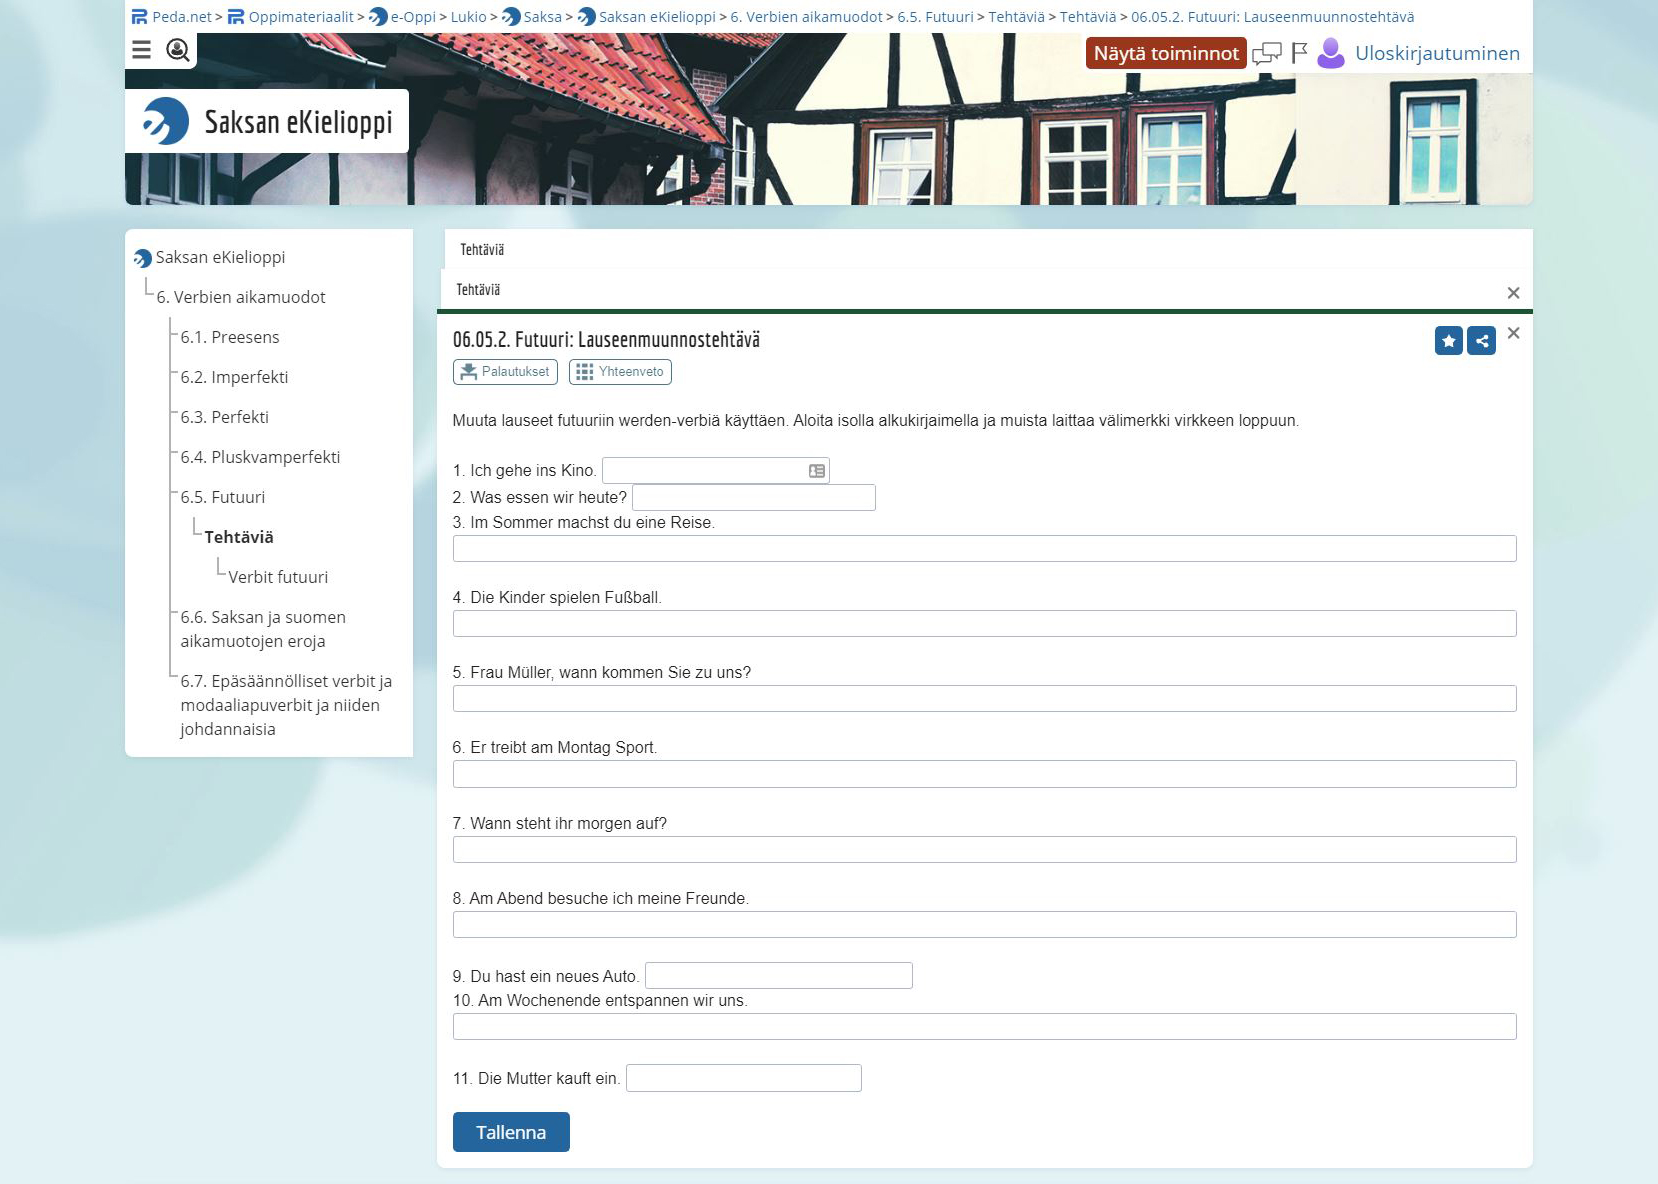Viewport: 1658px width, 1184px height.
Task: Go to 6.5. Futuuri breadcrumb link
Action: tap(935, 17)
